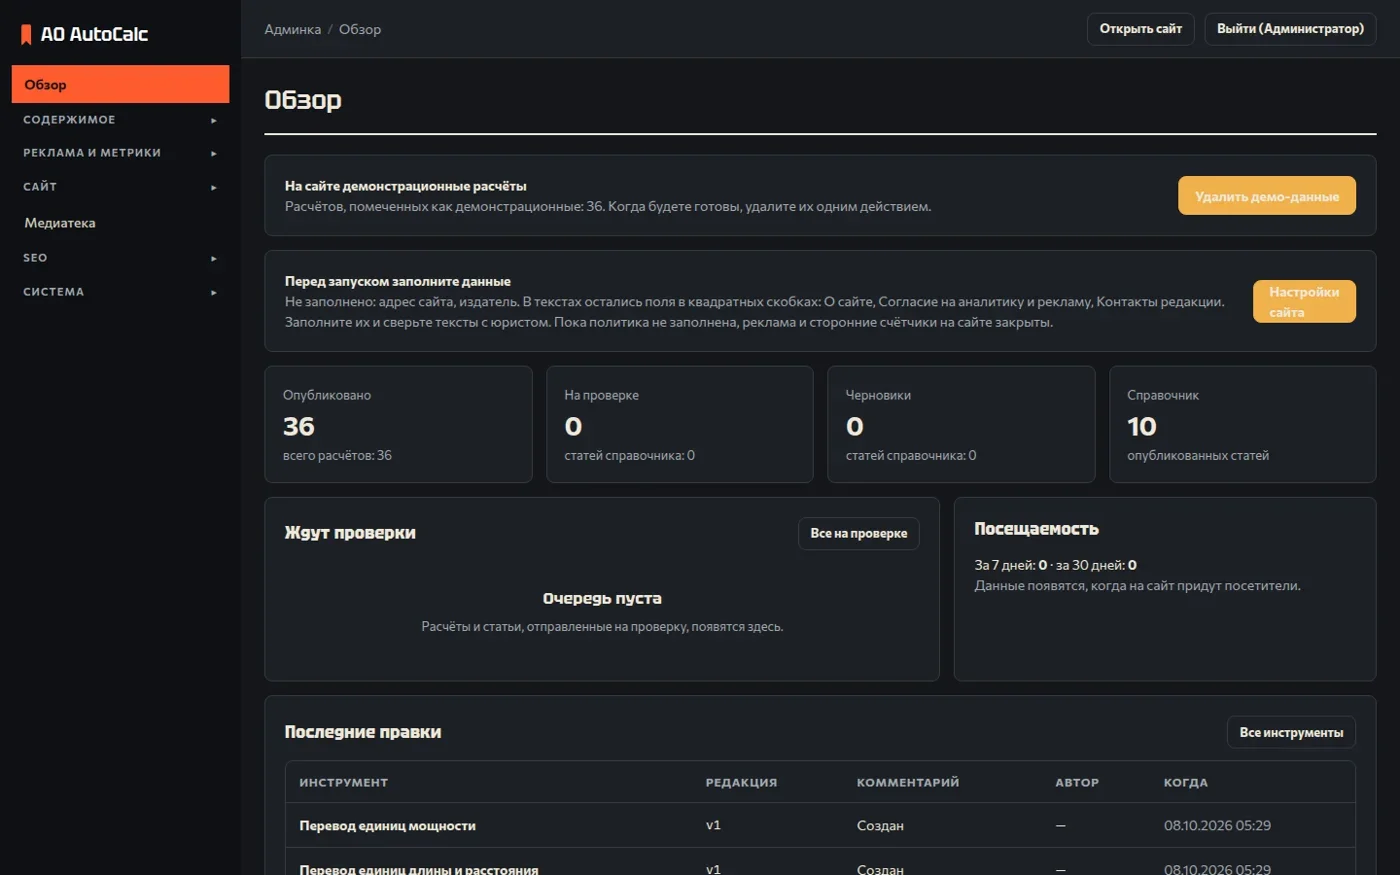1400x875 pixels.
Task: Click the Обзор breadcrumb text
Action: click(x=360, y=29)
